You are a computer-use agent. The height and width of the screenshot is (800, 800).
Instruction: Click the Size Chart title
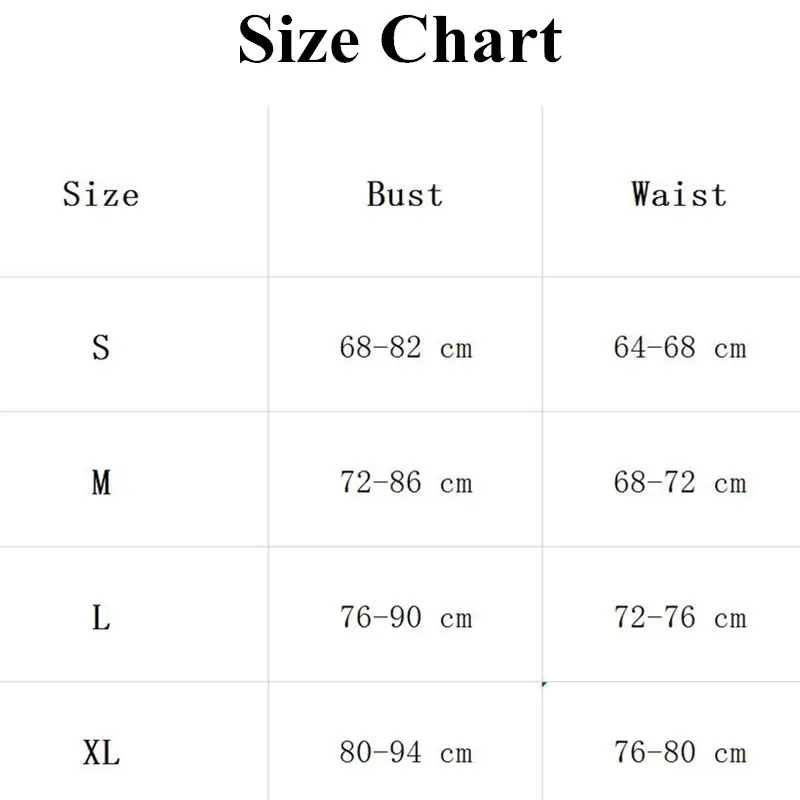pos(400,40)
